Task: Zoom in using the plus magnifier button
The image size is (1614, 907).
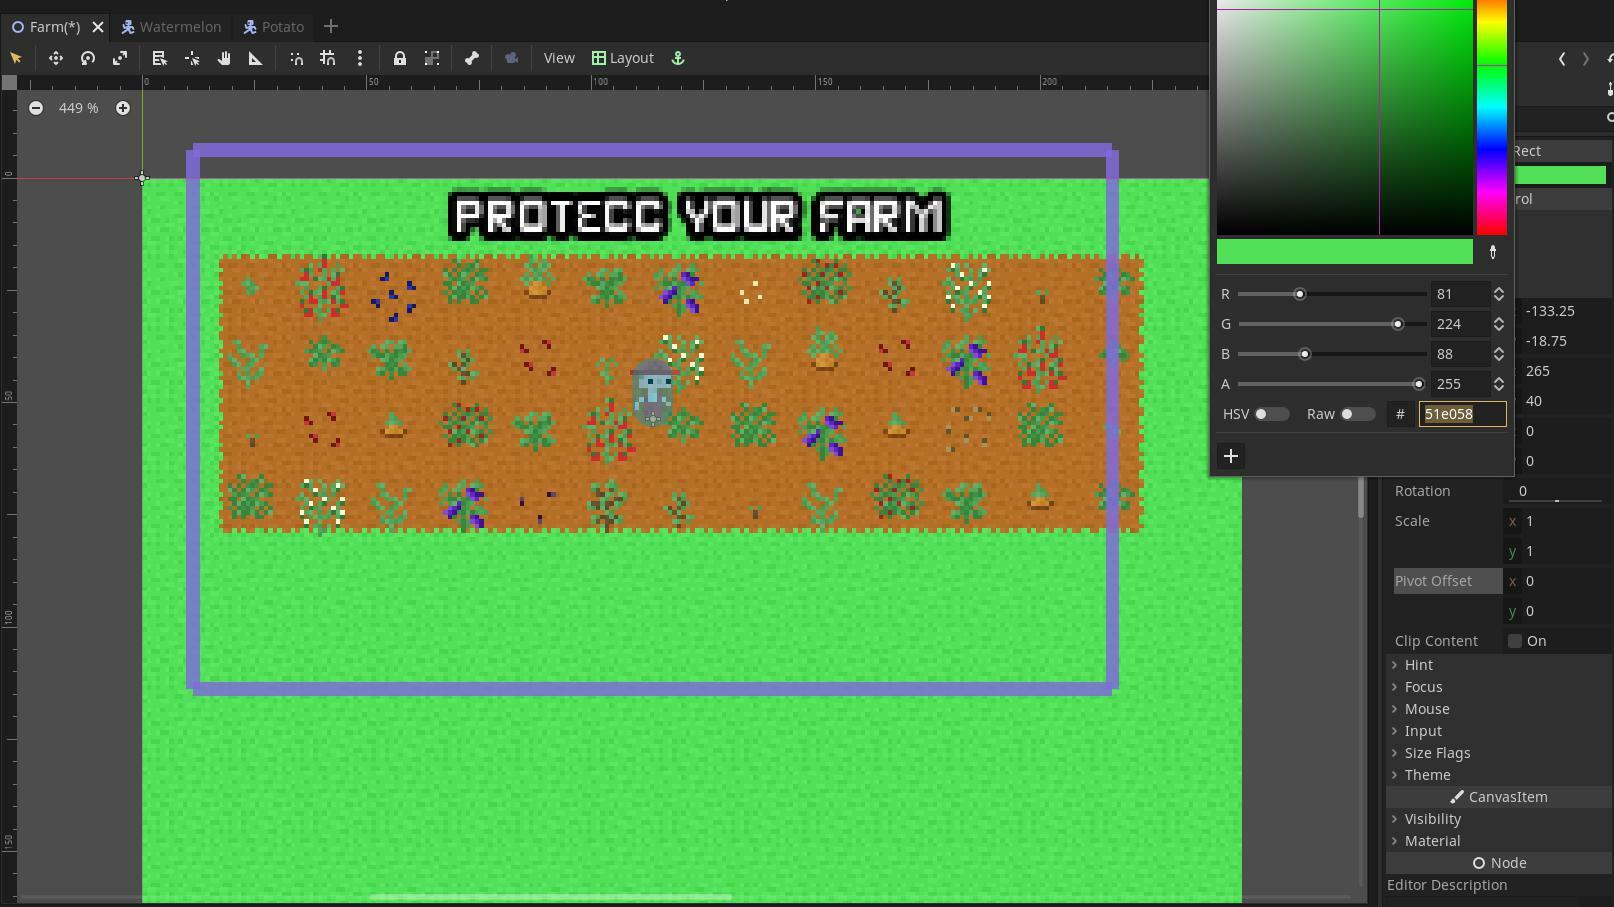Action: coord(123,108)
